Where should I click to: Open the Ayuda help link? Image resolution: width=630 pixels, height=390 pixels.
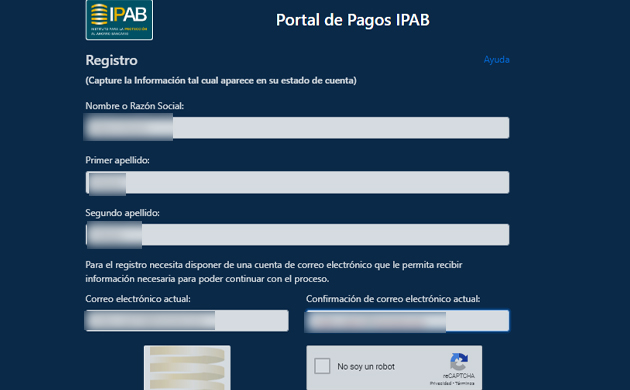click(x=496, y=60)
